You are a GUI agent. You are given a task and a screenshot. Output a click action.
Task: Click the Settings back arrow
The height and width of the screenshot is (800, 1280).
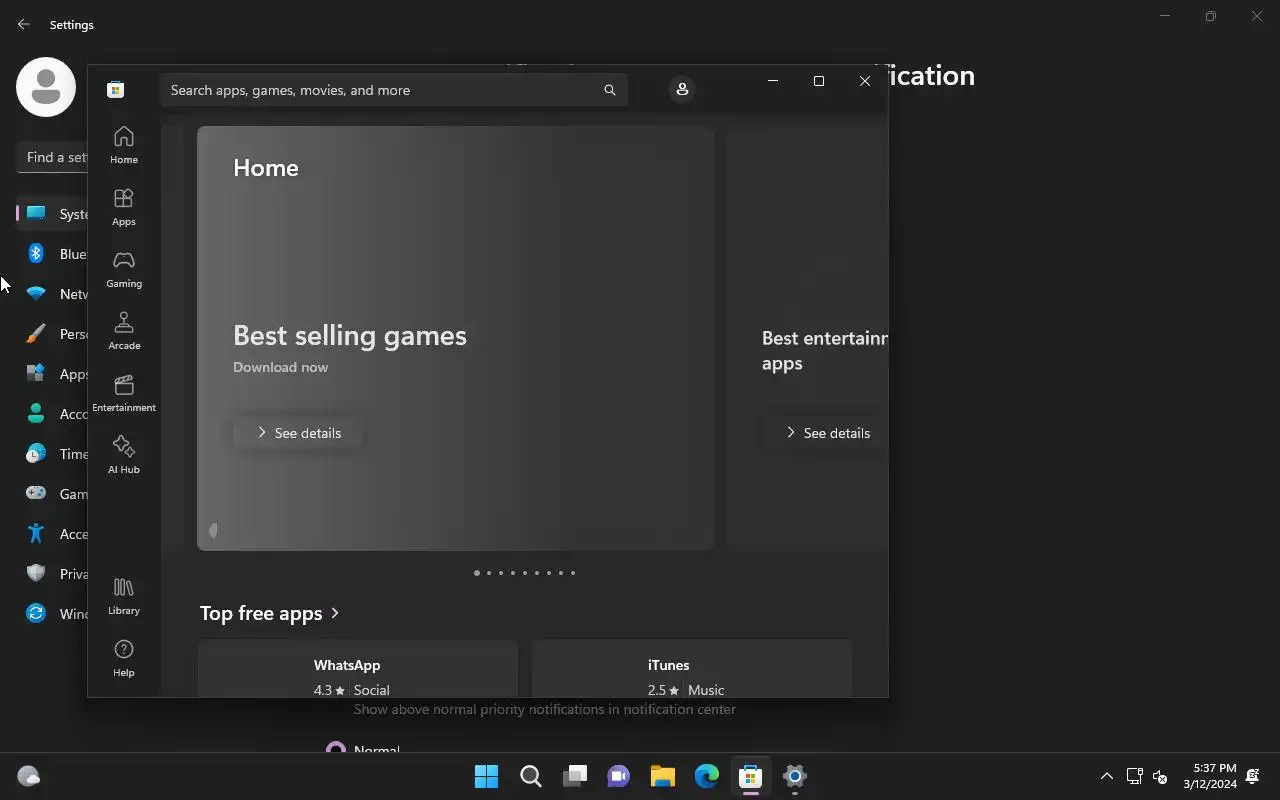24,24
